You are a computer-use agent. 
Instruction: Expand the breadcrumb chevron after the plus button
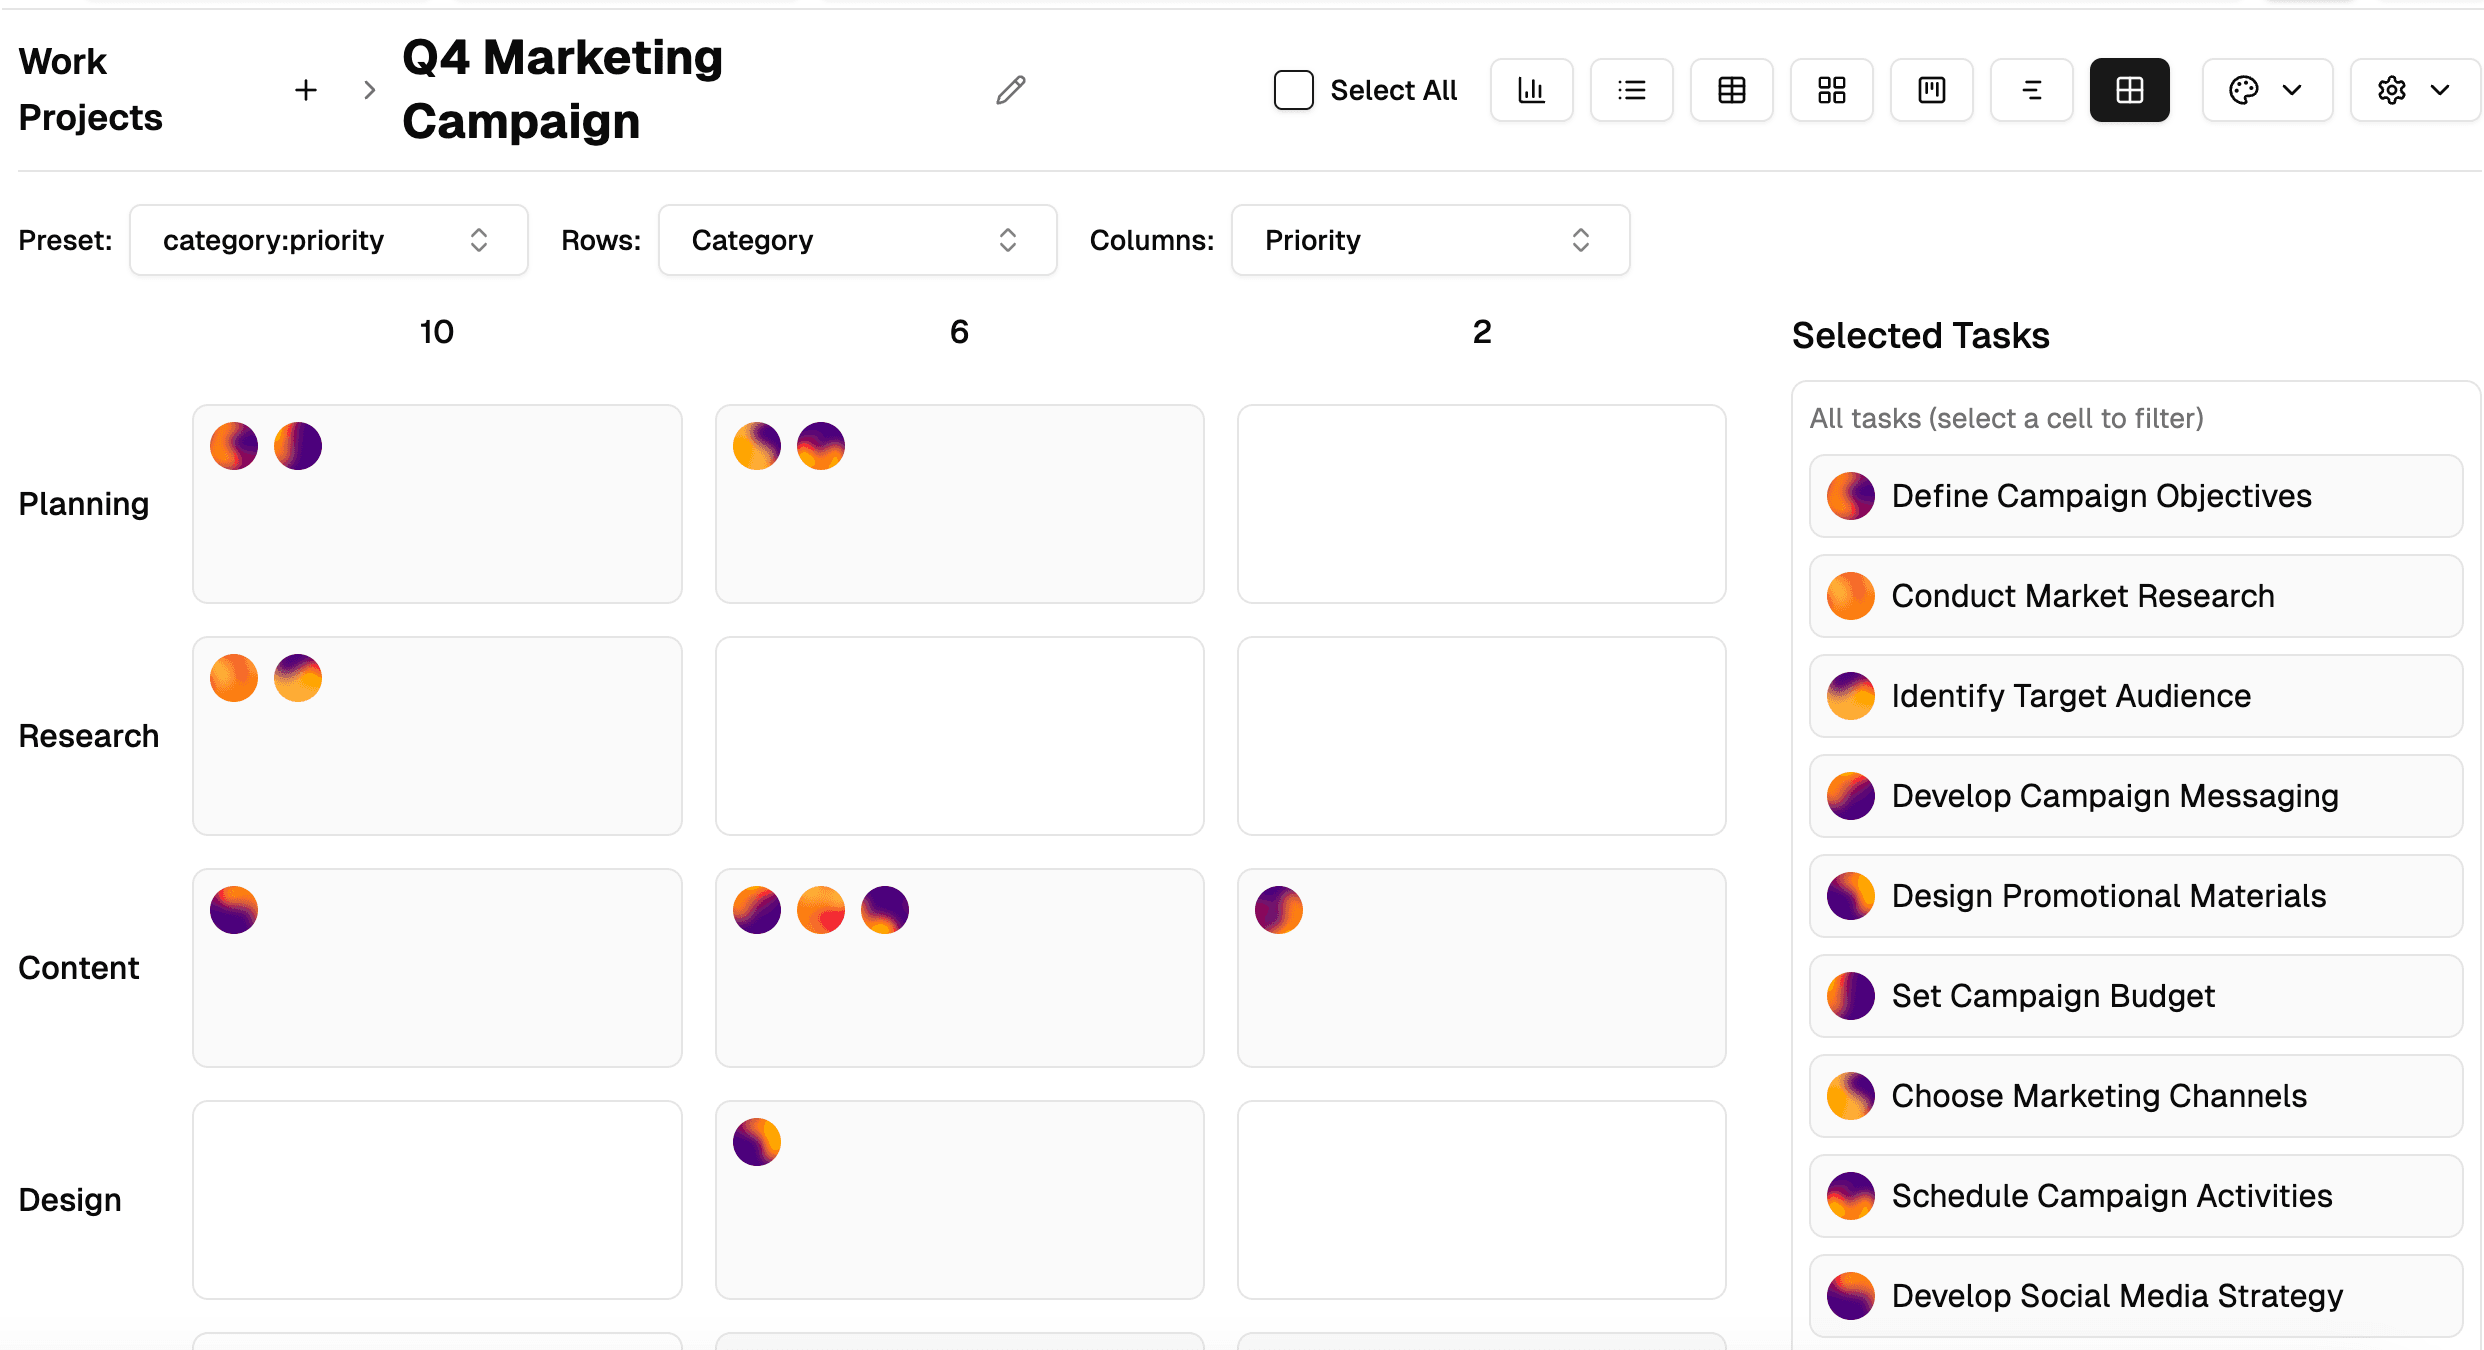click(x=369, y=90)
